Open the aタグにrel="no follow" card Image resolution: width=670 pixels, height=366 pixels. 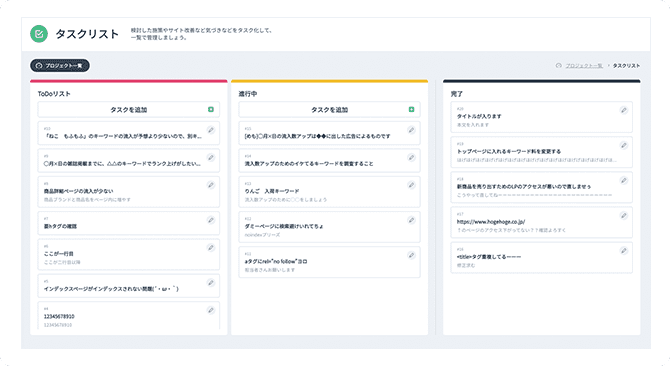coord(329,262)
